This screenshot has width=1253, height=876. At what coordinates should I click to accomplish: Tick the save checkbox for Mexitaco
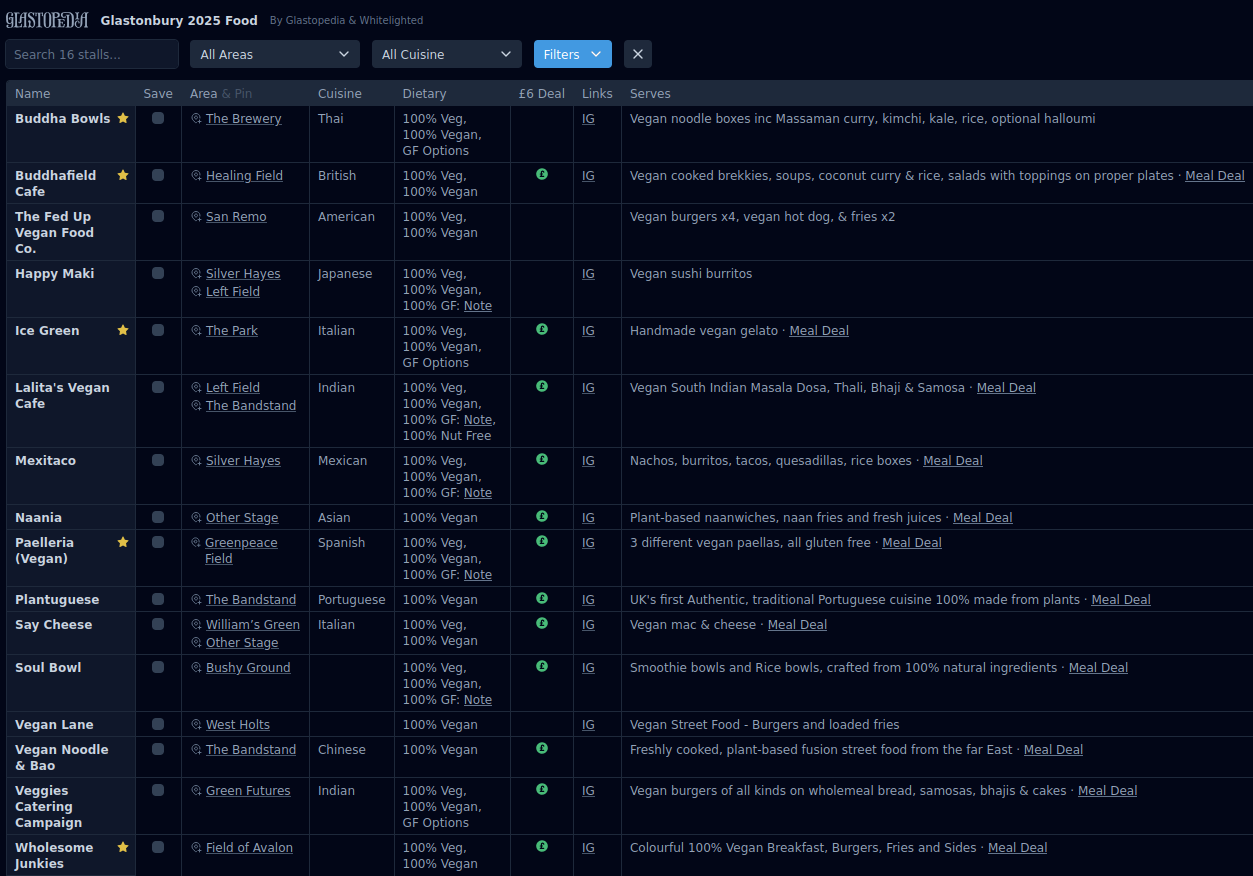pyautogui.click(x=158, y=460)
